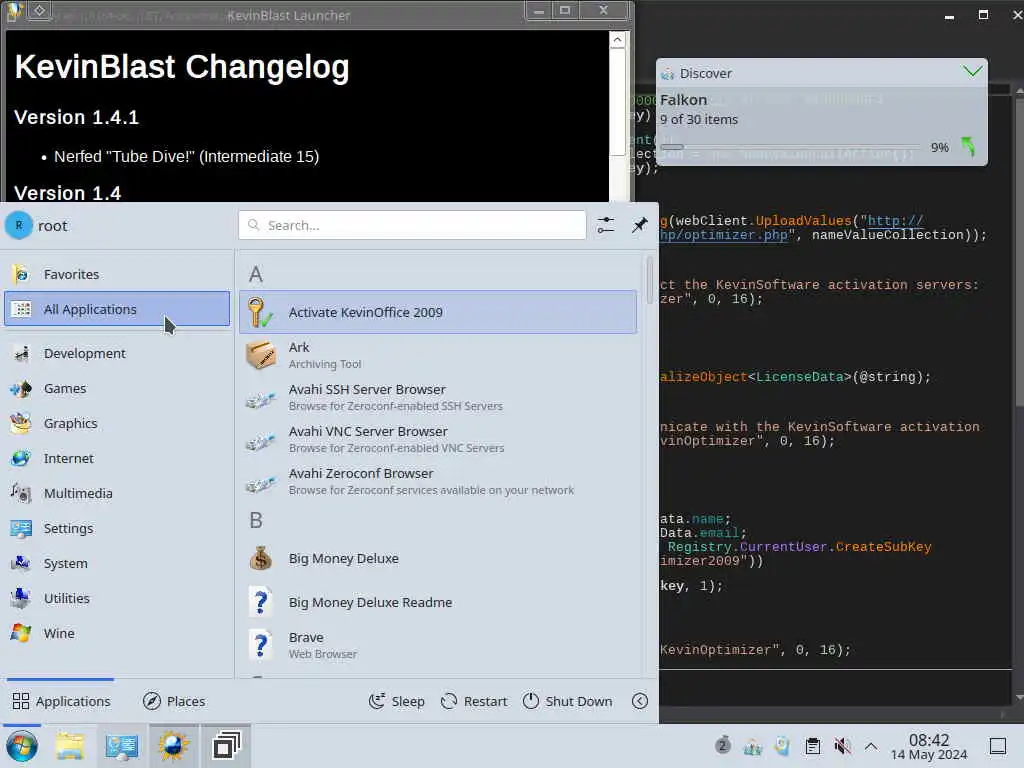Expand more session options arrow
This screenshot has width=1024, height=768.
pos(640,701)
